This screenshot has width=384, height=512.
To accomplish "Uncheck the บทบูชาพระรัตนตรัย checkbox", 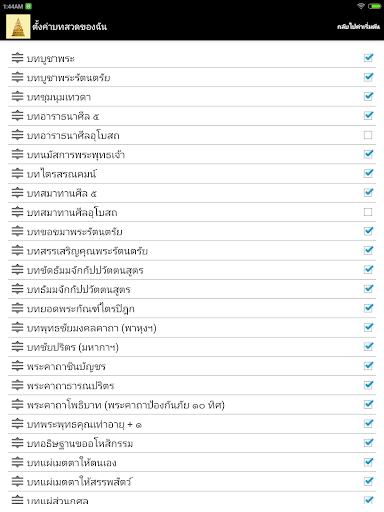I will tap(368, 77).
